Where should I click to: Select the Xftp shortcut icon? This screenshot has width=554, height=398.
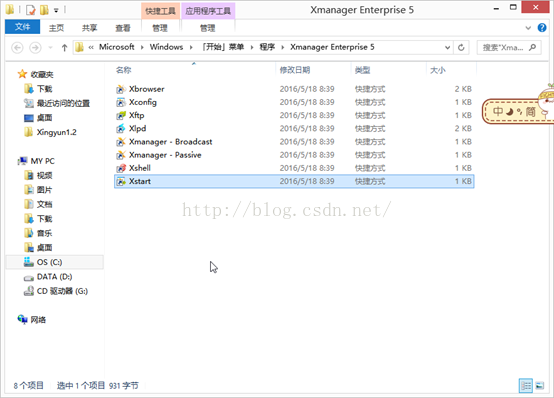(121, 115)
